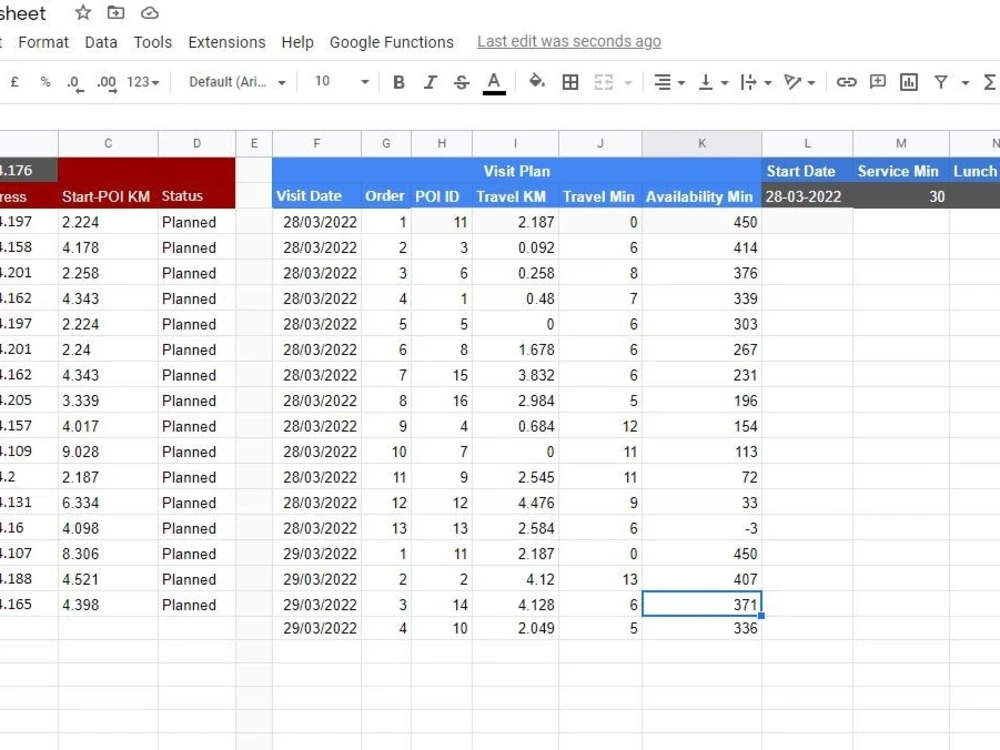Click the Status header cell
The height and width of the screenshot is (750, 1000).
coord(196,196)
